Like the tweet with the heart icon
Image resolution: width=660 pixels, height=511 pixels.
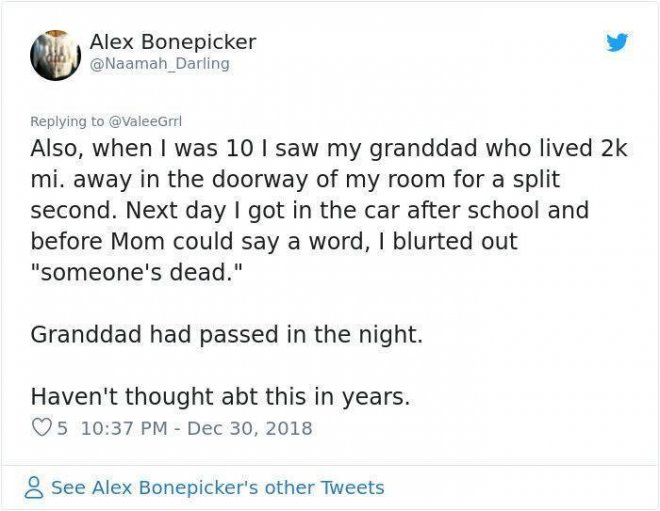point(41,428)
